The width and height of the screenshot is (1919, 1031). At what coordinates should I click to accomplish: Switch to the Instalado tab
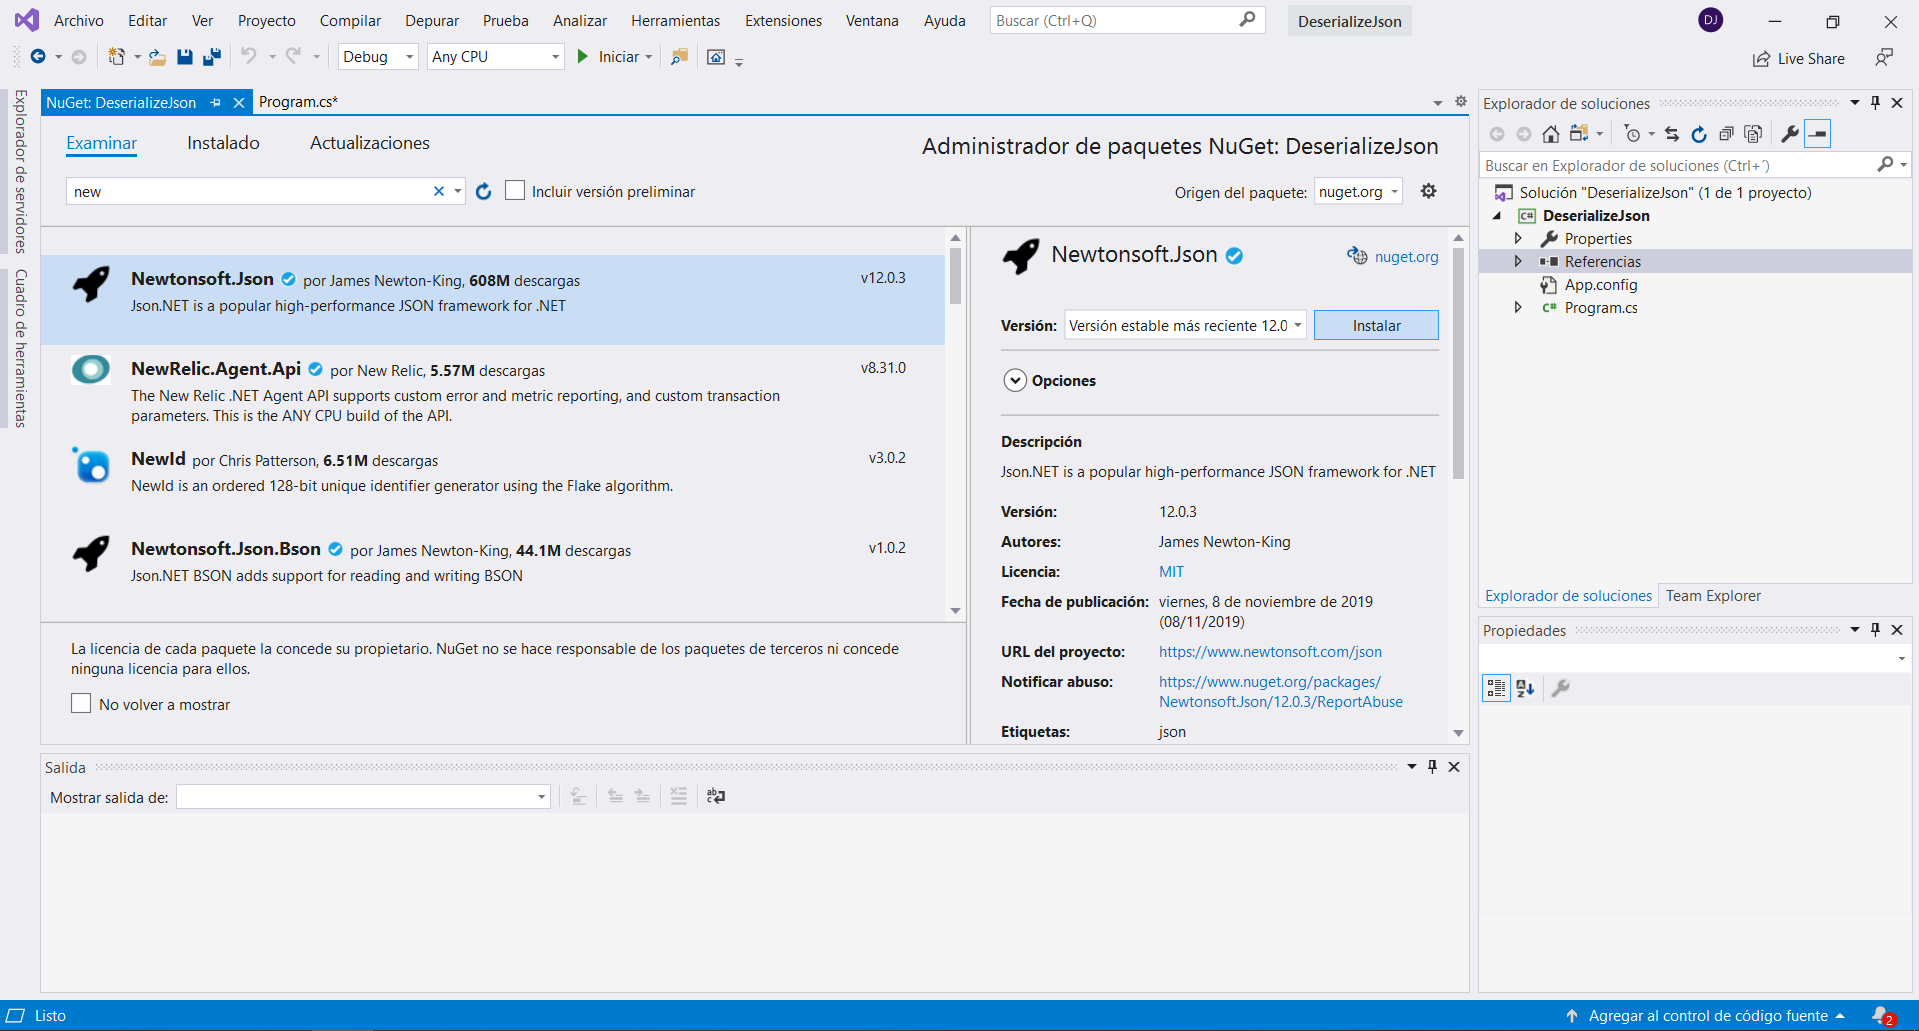click(223, 143)
